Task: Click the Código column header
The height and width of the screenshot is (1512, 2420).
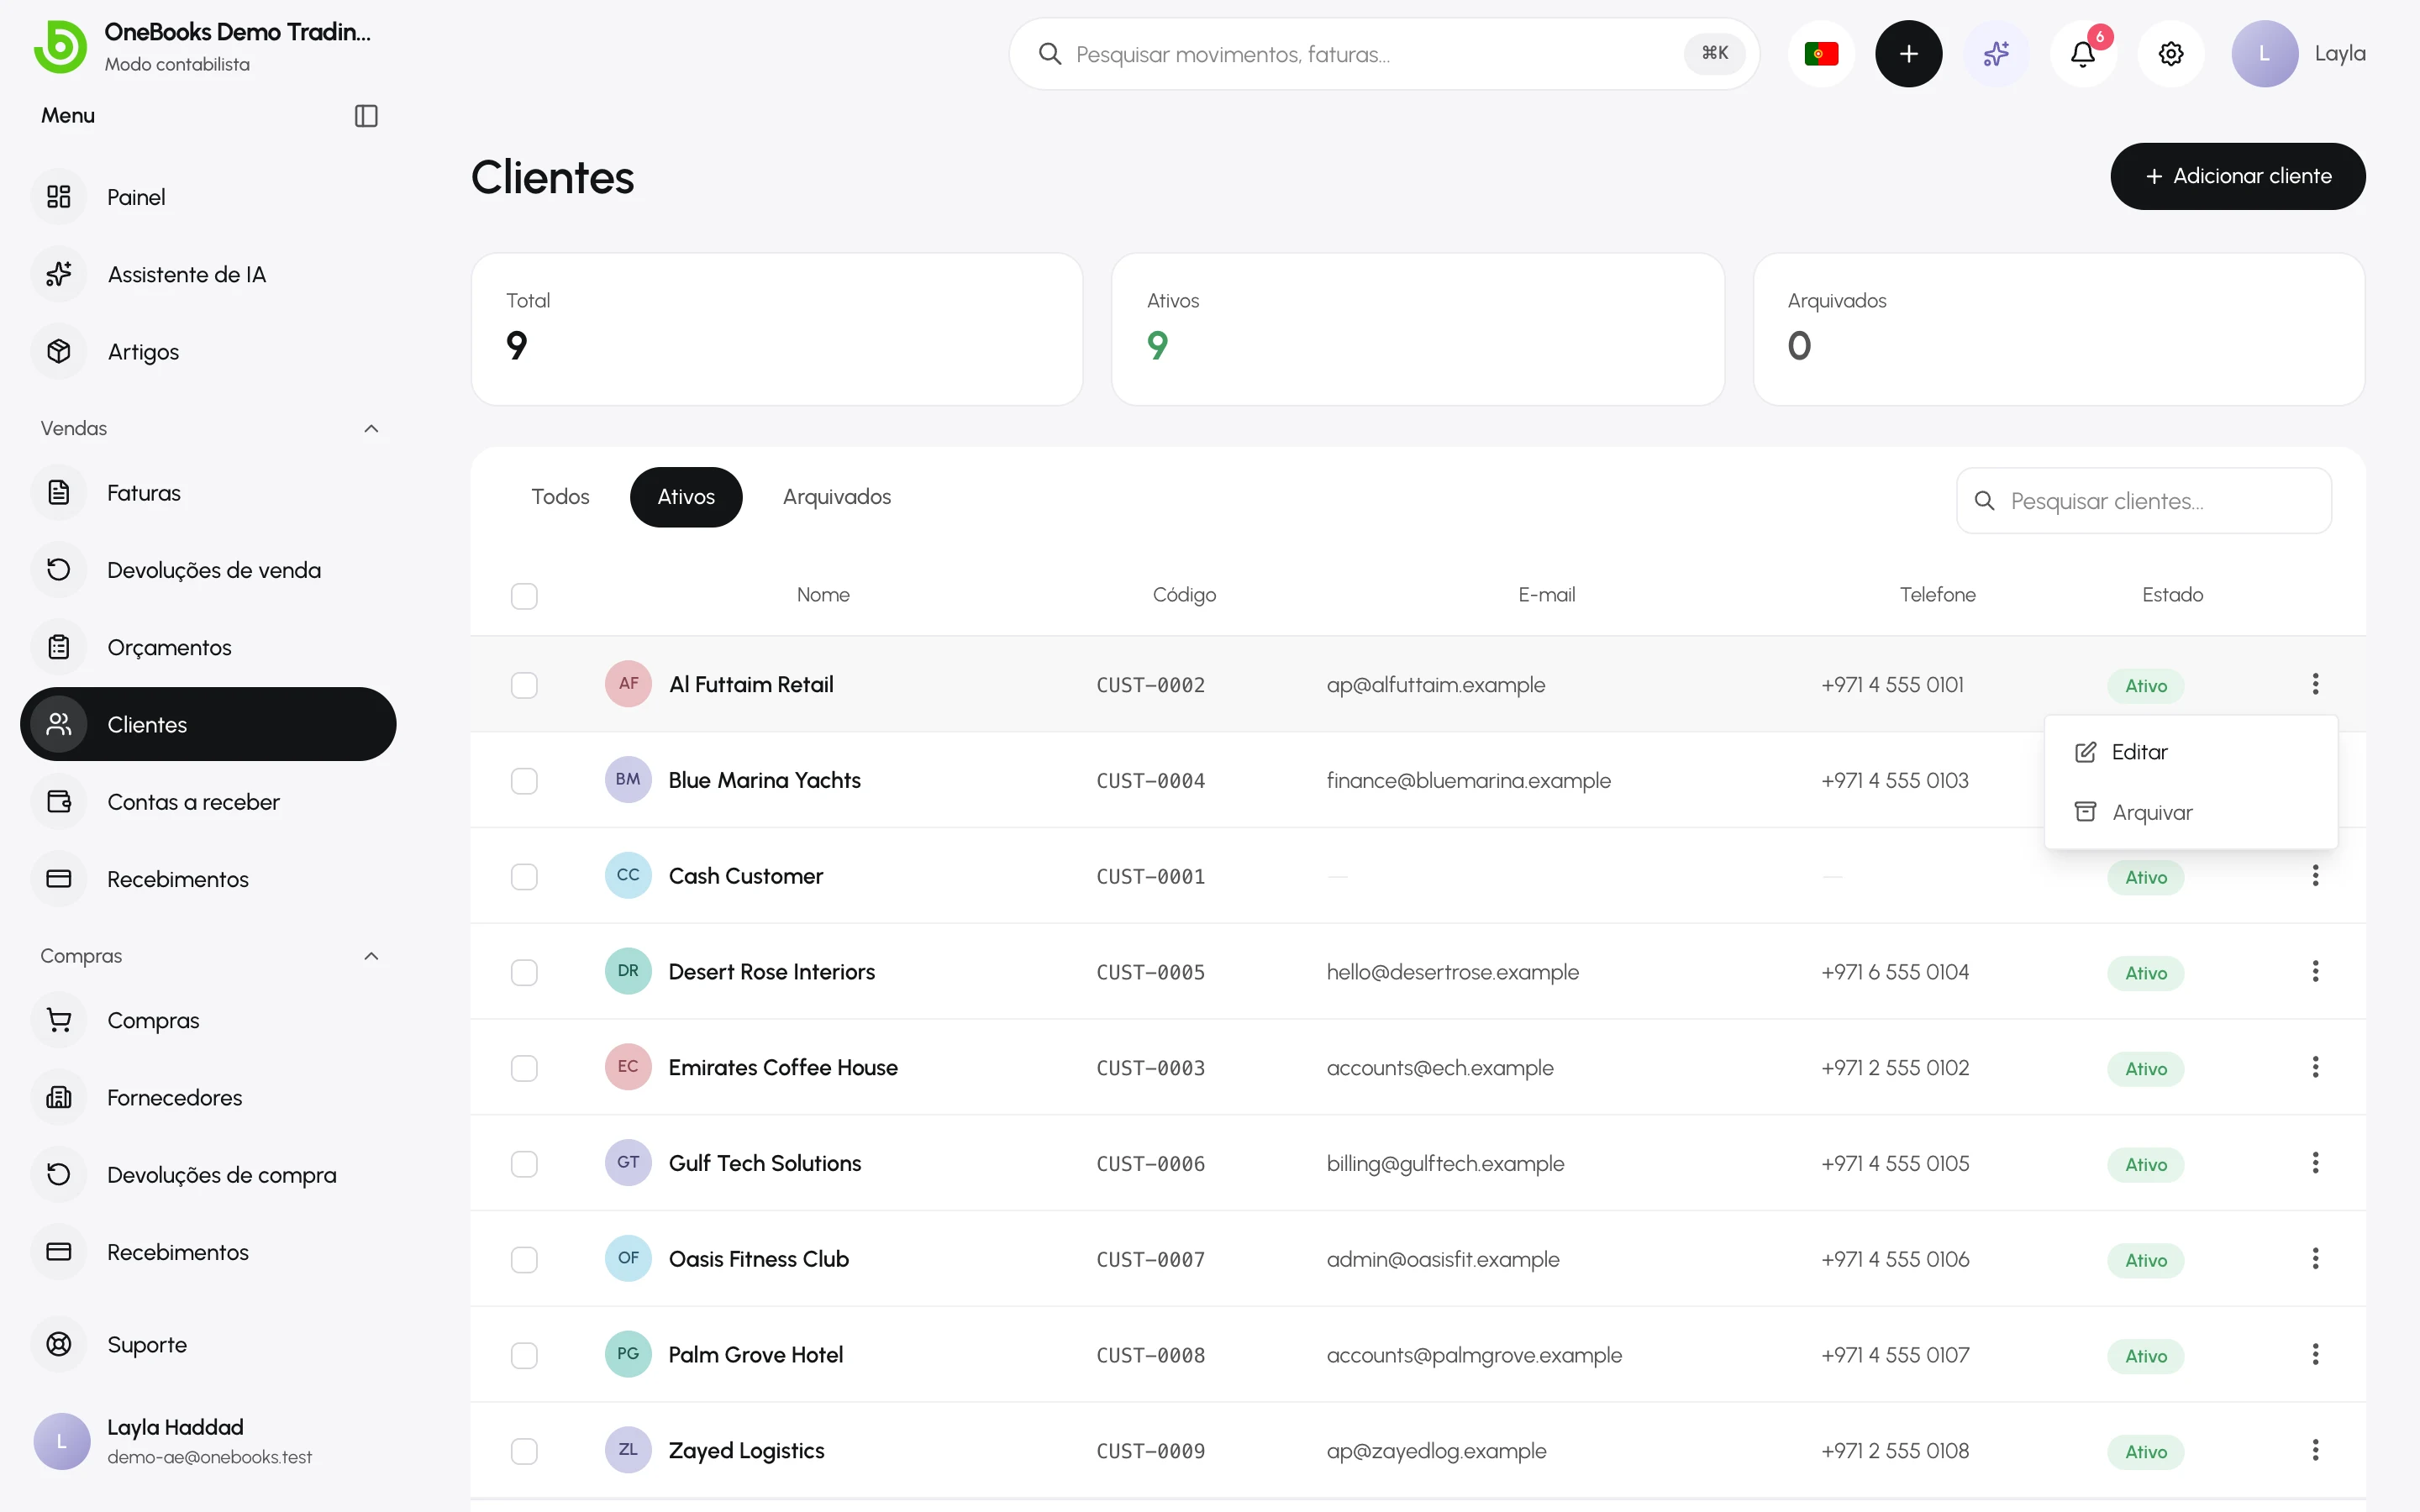Action: (1184, 595)
